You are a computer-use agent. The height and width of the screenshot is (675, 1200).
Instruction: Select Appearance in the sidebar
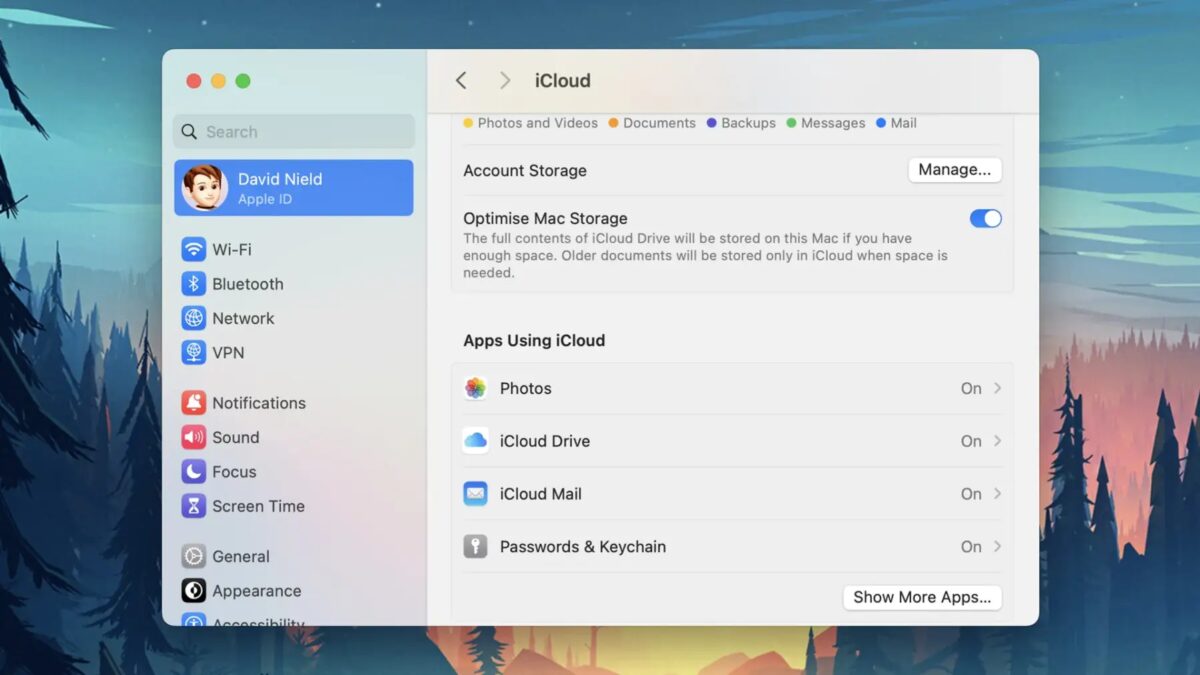pyautogui.click(x=256, y=591)
